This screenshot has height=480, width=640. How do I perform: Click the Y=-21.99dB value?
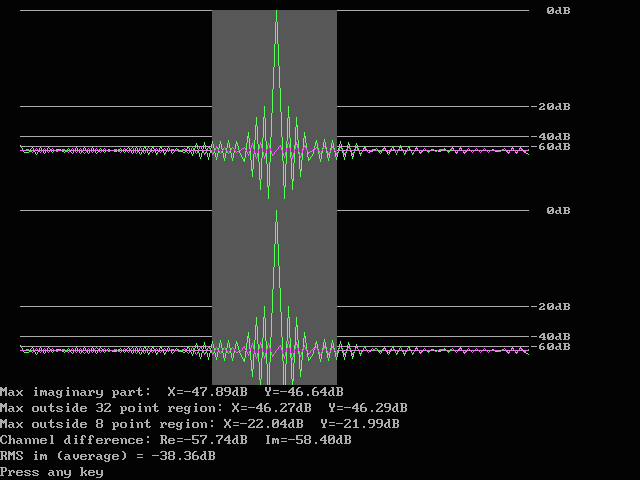tap(360, 424)
